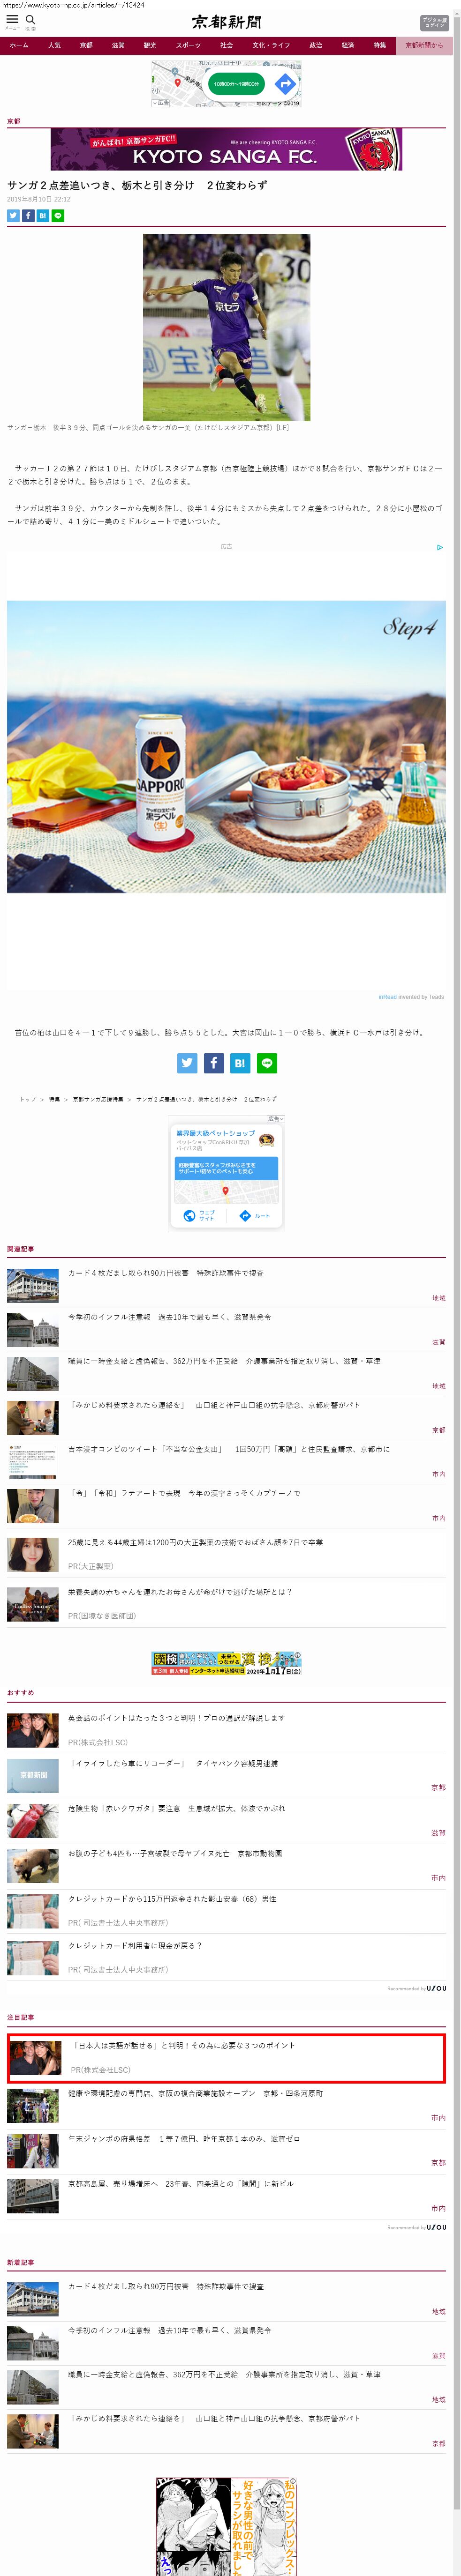Open the 危険生物「赤いクワガタ」要注意 article

pos(176,1808)
